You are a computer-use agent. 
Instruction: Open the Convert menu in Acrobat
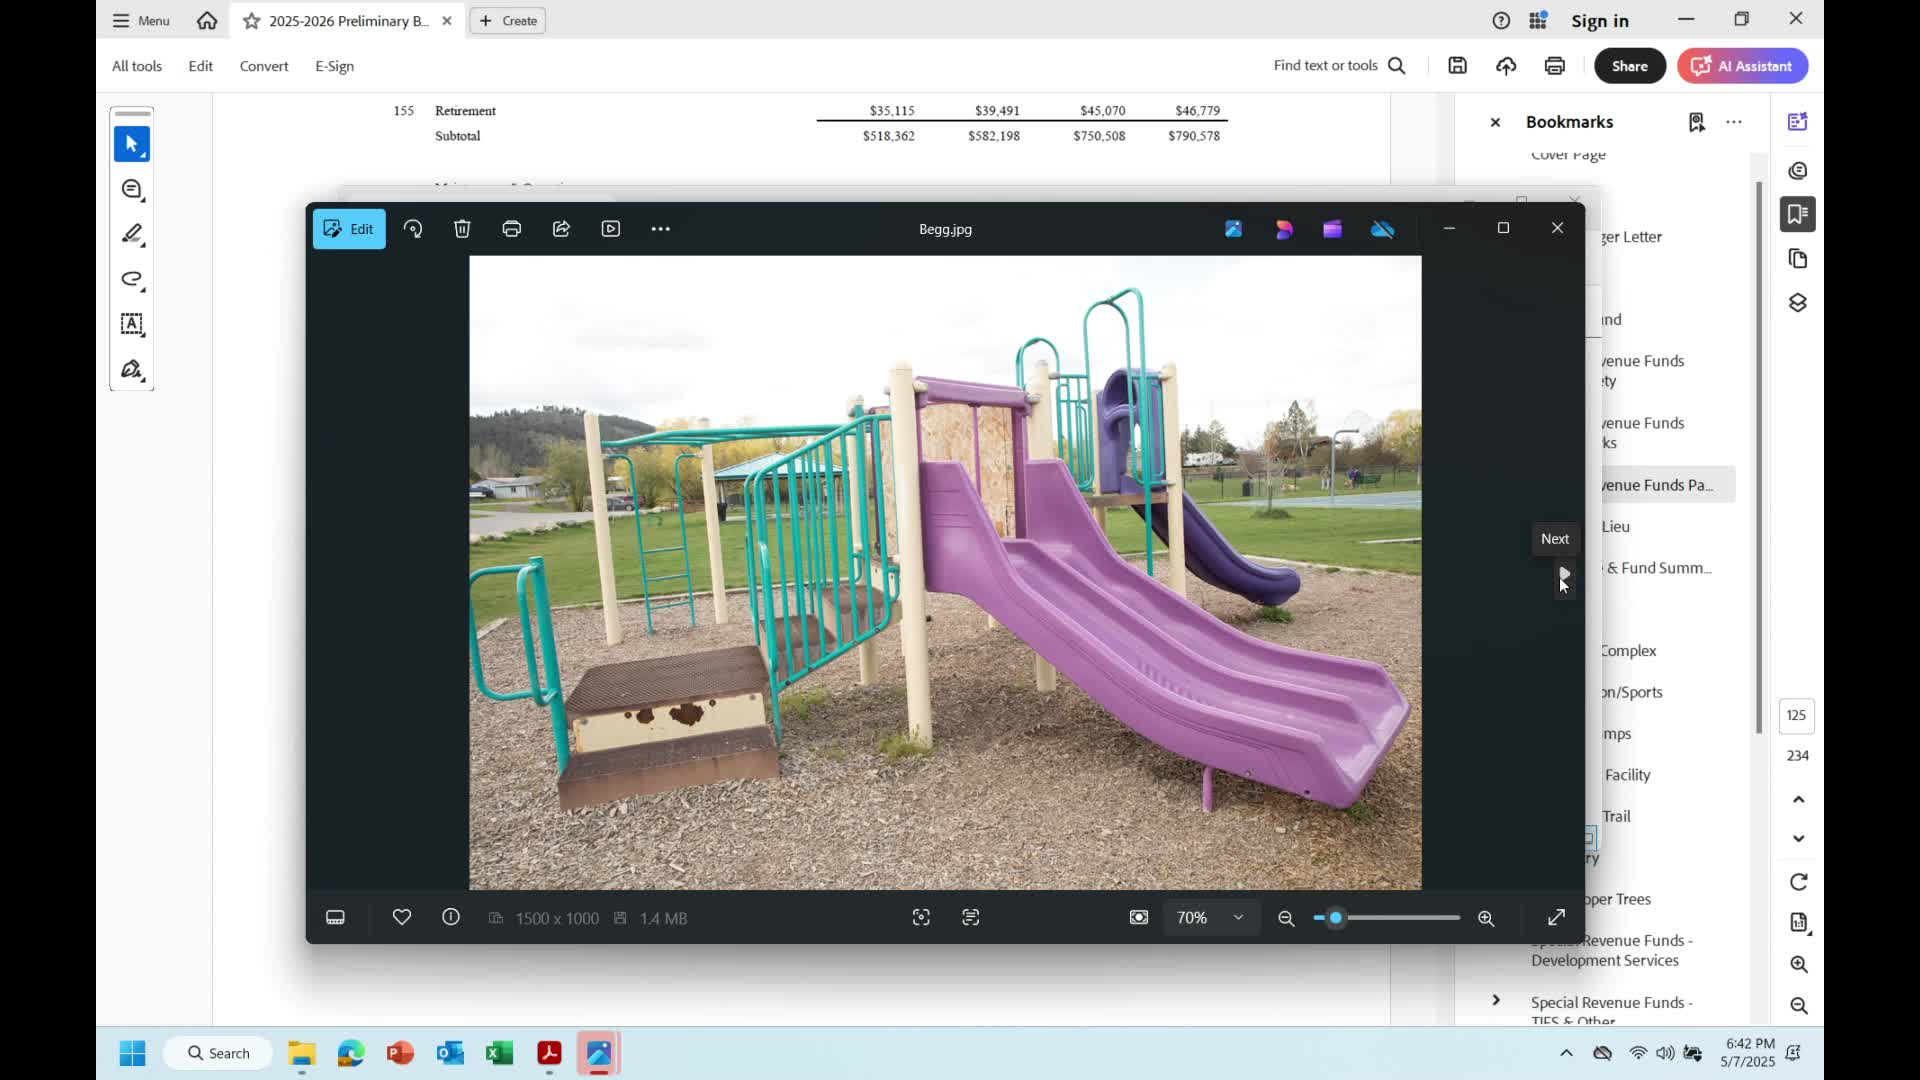264,66
